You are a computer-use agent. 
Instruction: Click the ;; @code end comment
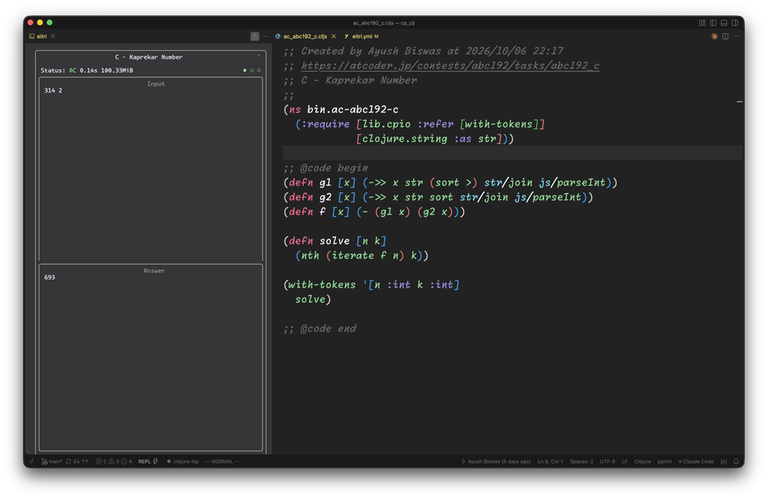tap(319, 329)
